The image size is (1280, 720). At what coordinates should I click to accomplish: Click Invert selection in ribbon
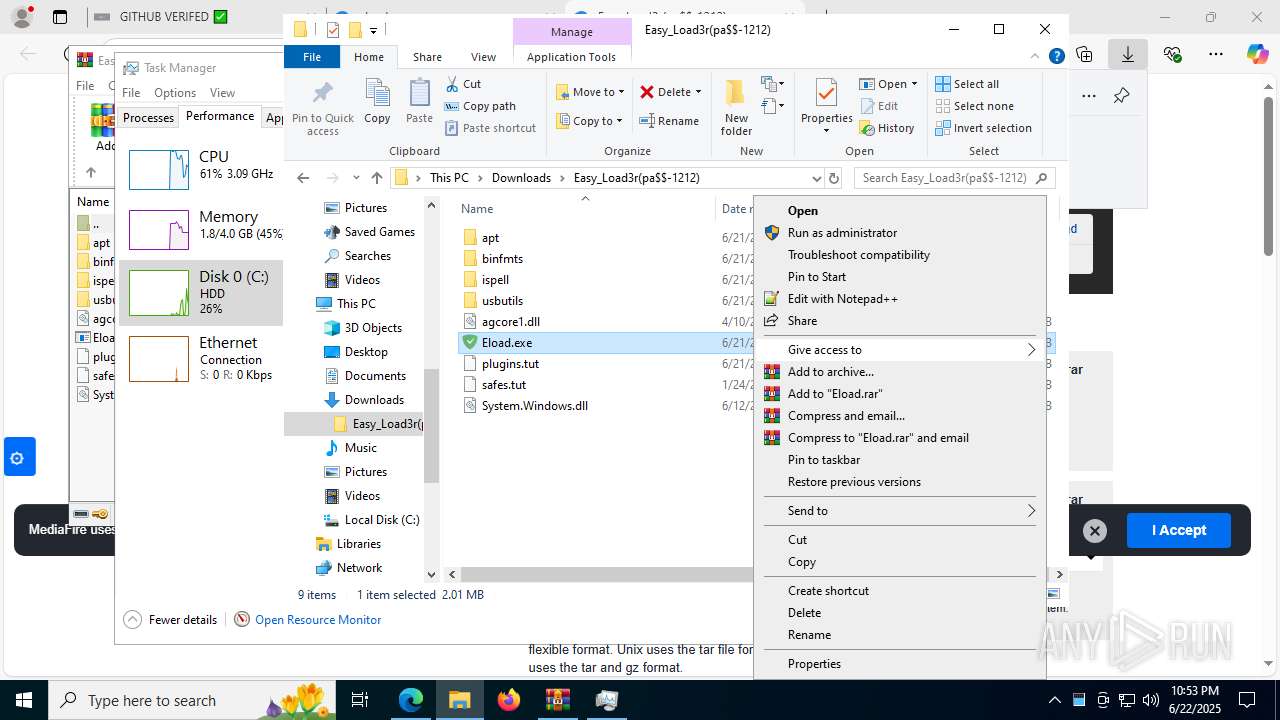(983, 128)
